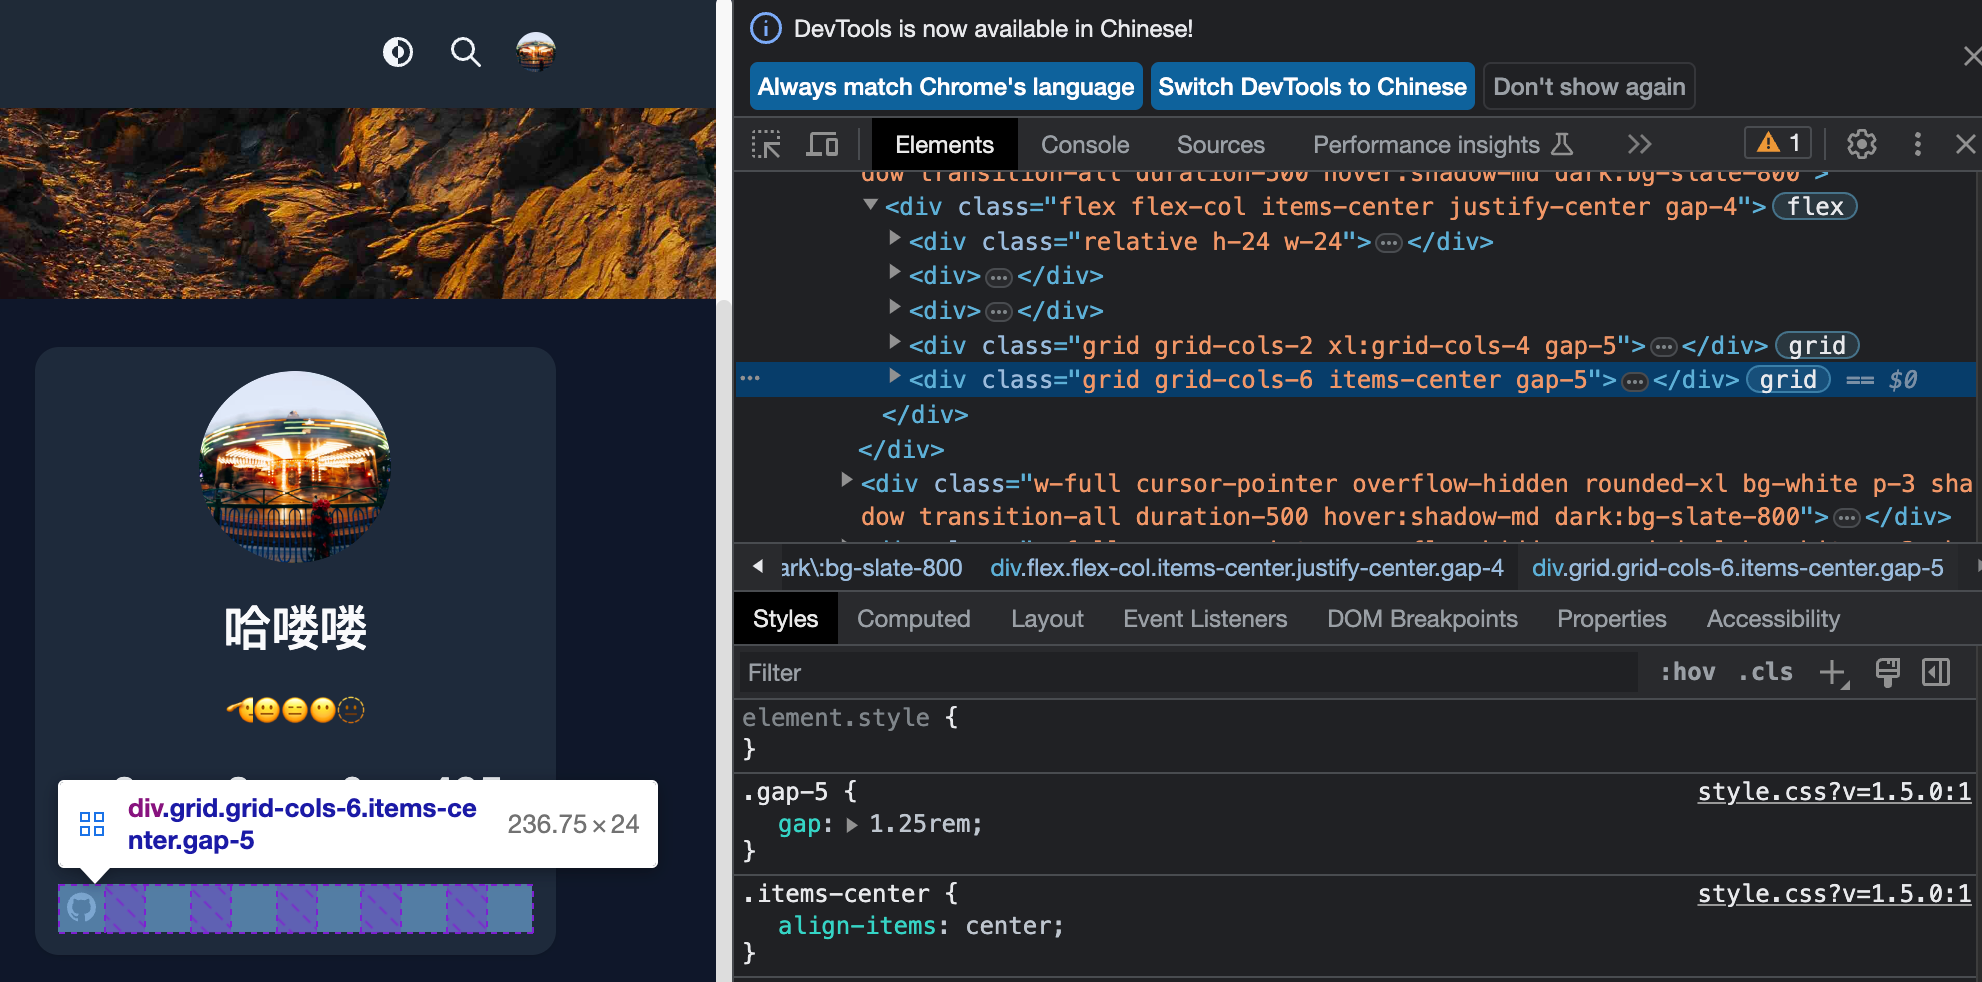This screenshot has height=982, width=1982.
Task: Click the GitHub icon in the highlighted grid
Action: coord(81,908)
